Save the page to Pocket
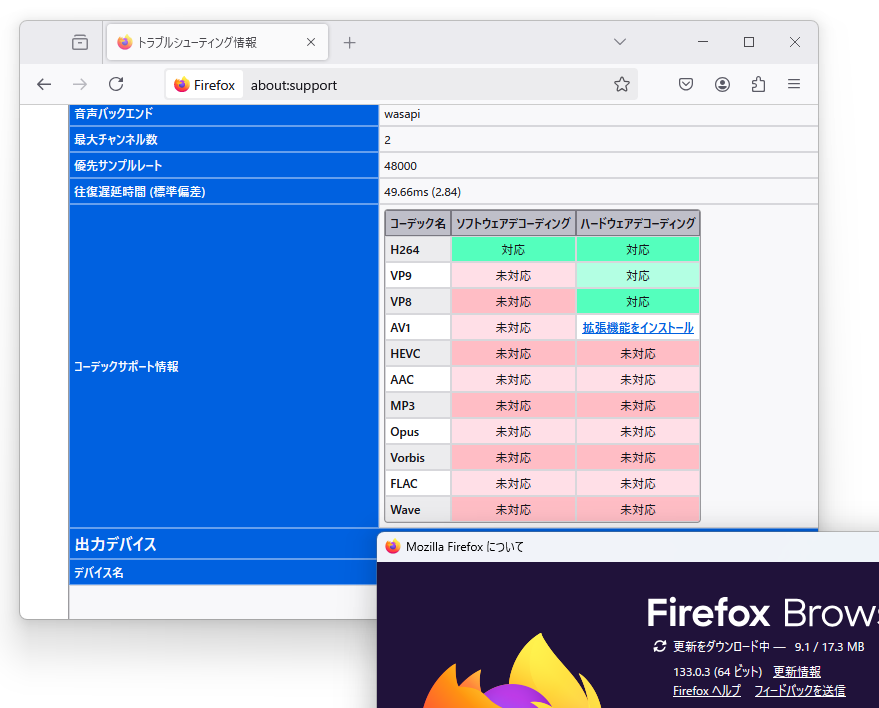The image size is (879, 708). pos(686,85)
